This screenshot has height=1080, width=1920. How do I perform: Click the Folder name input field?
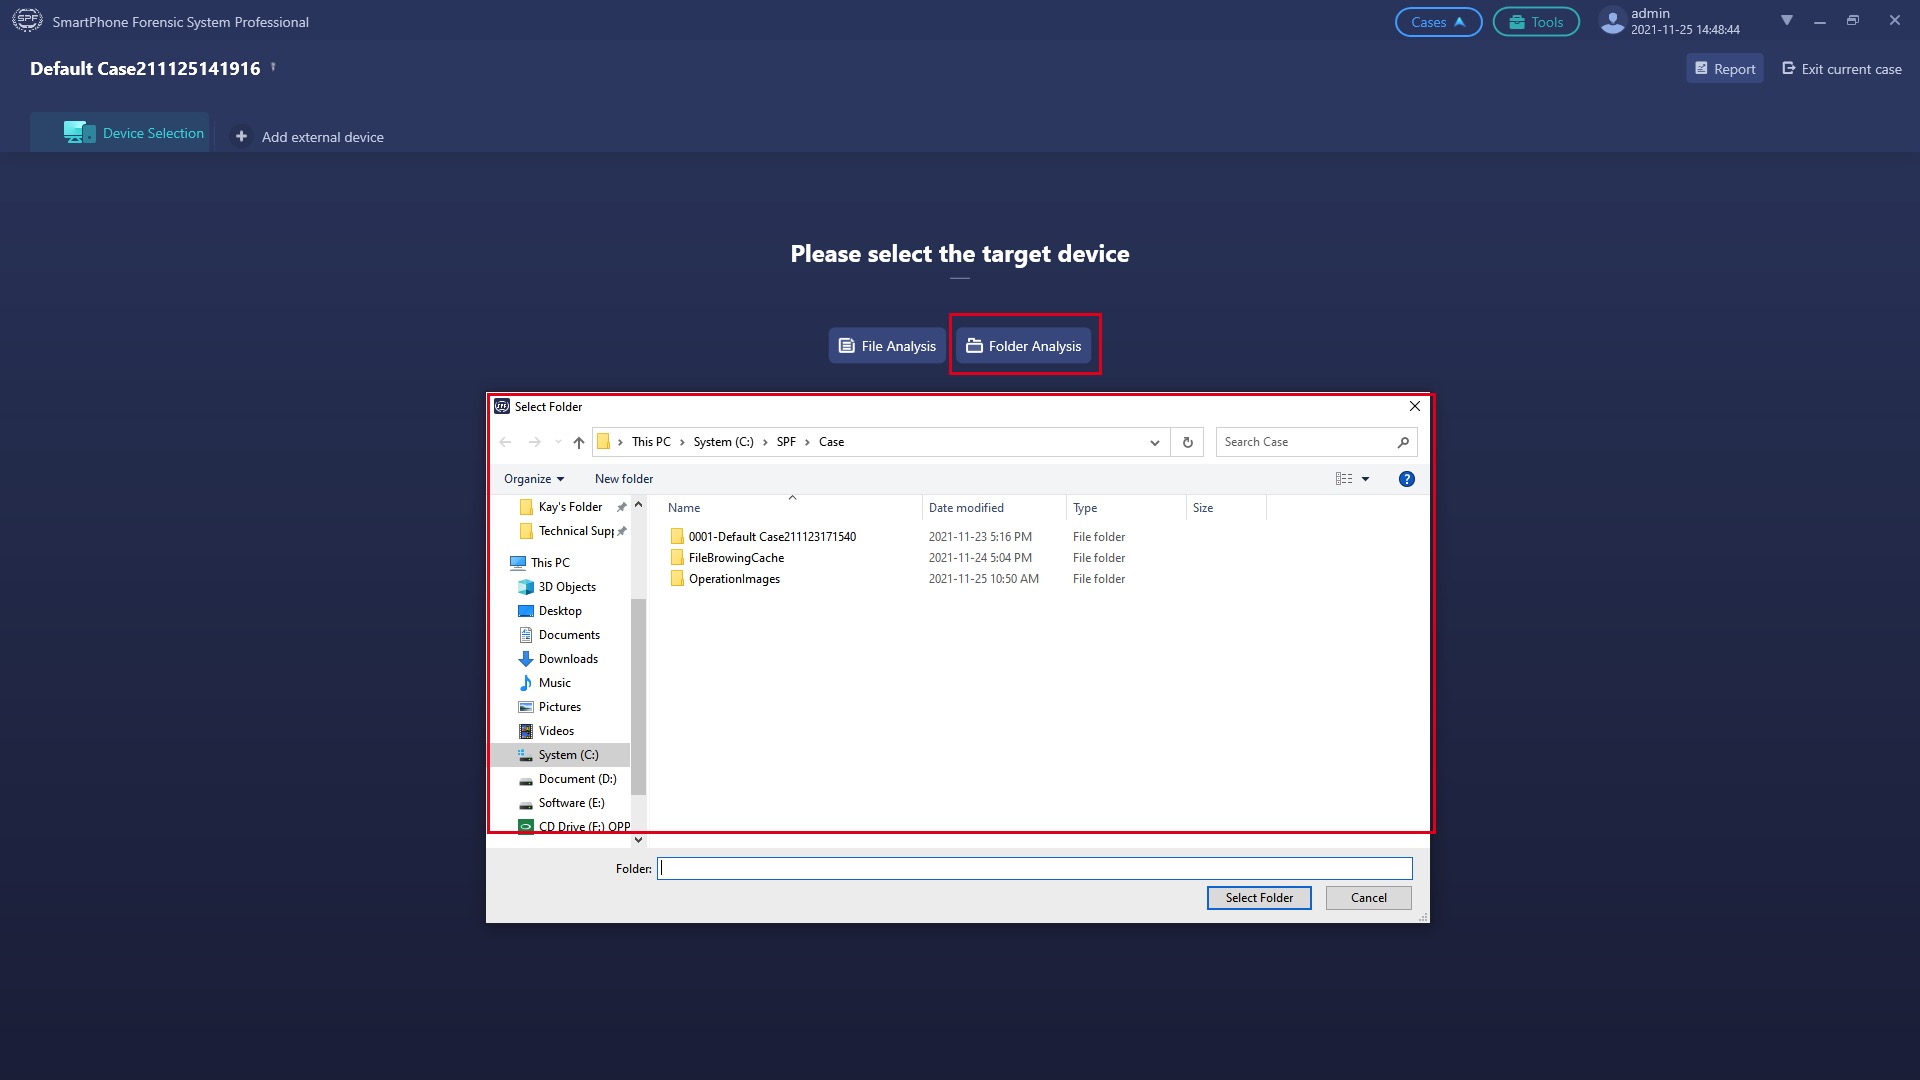point(1034,868)
